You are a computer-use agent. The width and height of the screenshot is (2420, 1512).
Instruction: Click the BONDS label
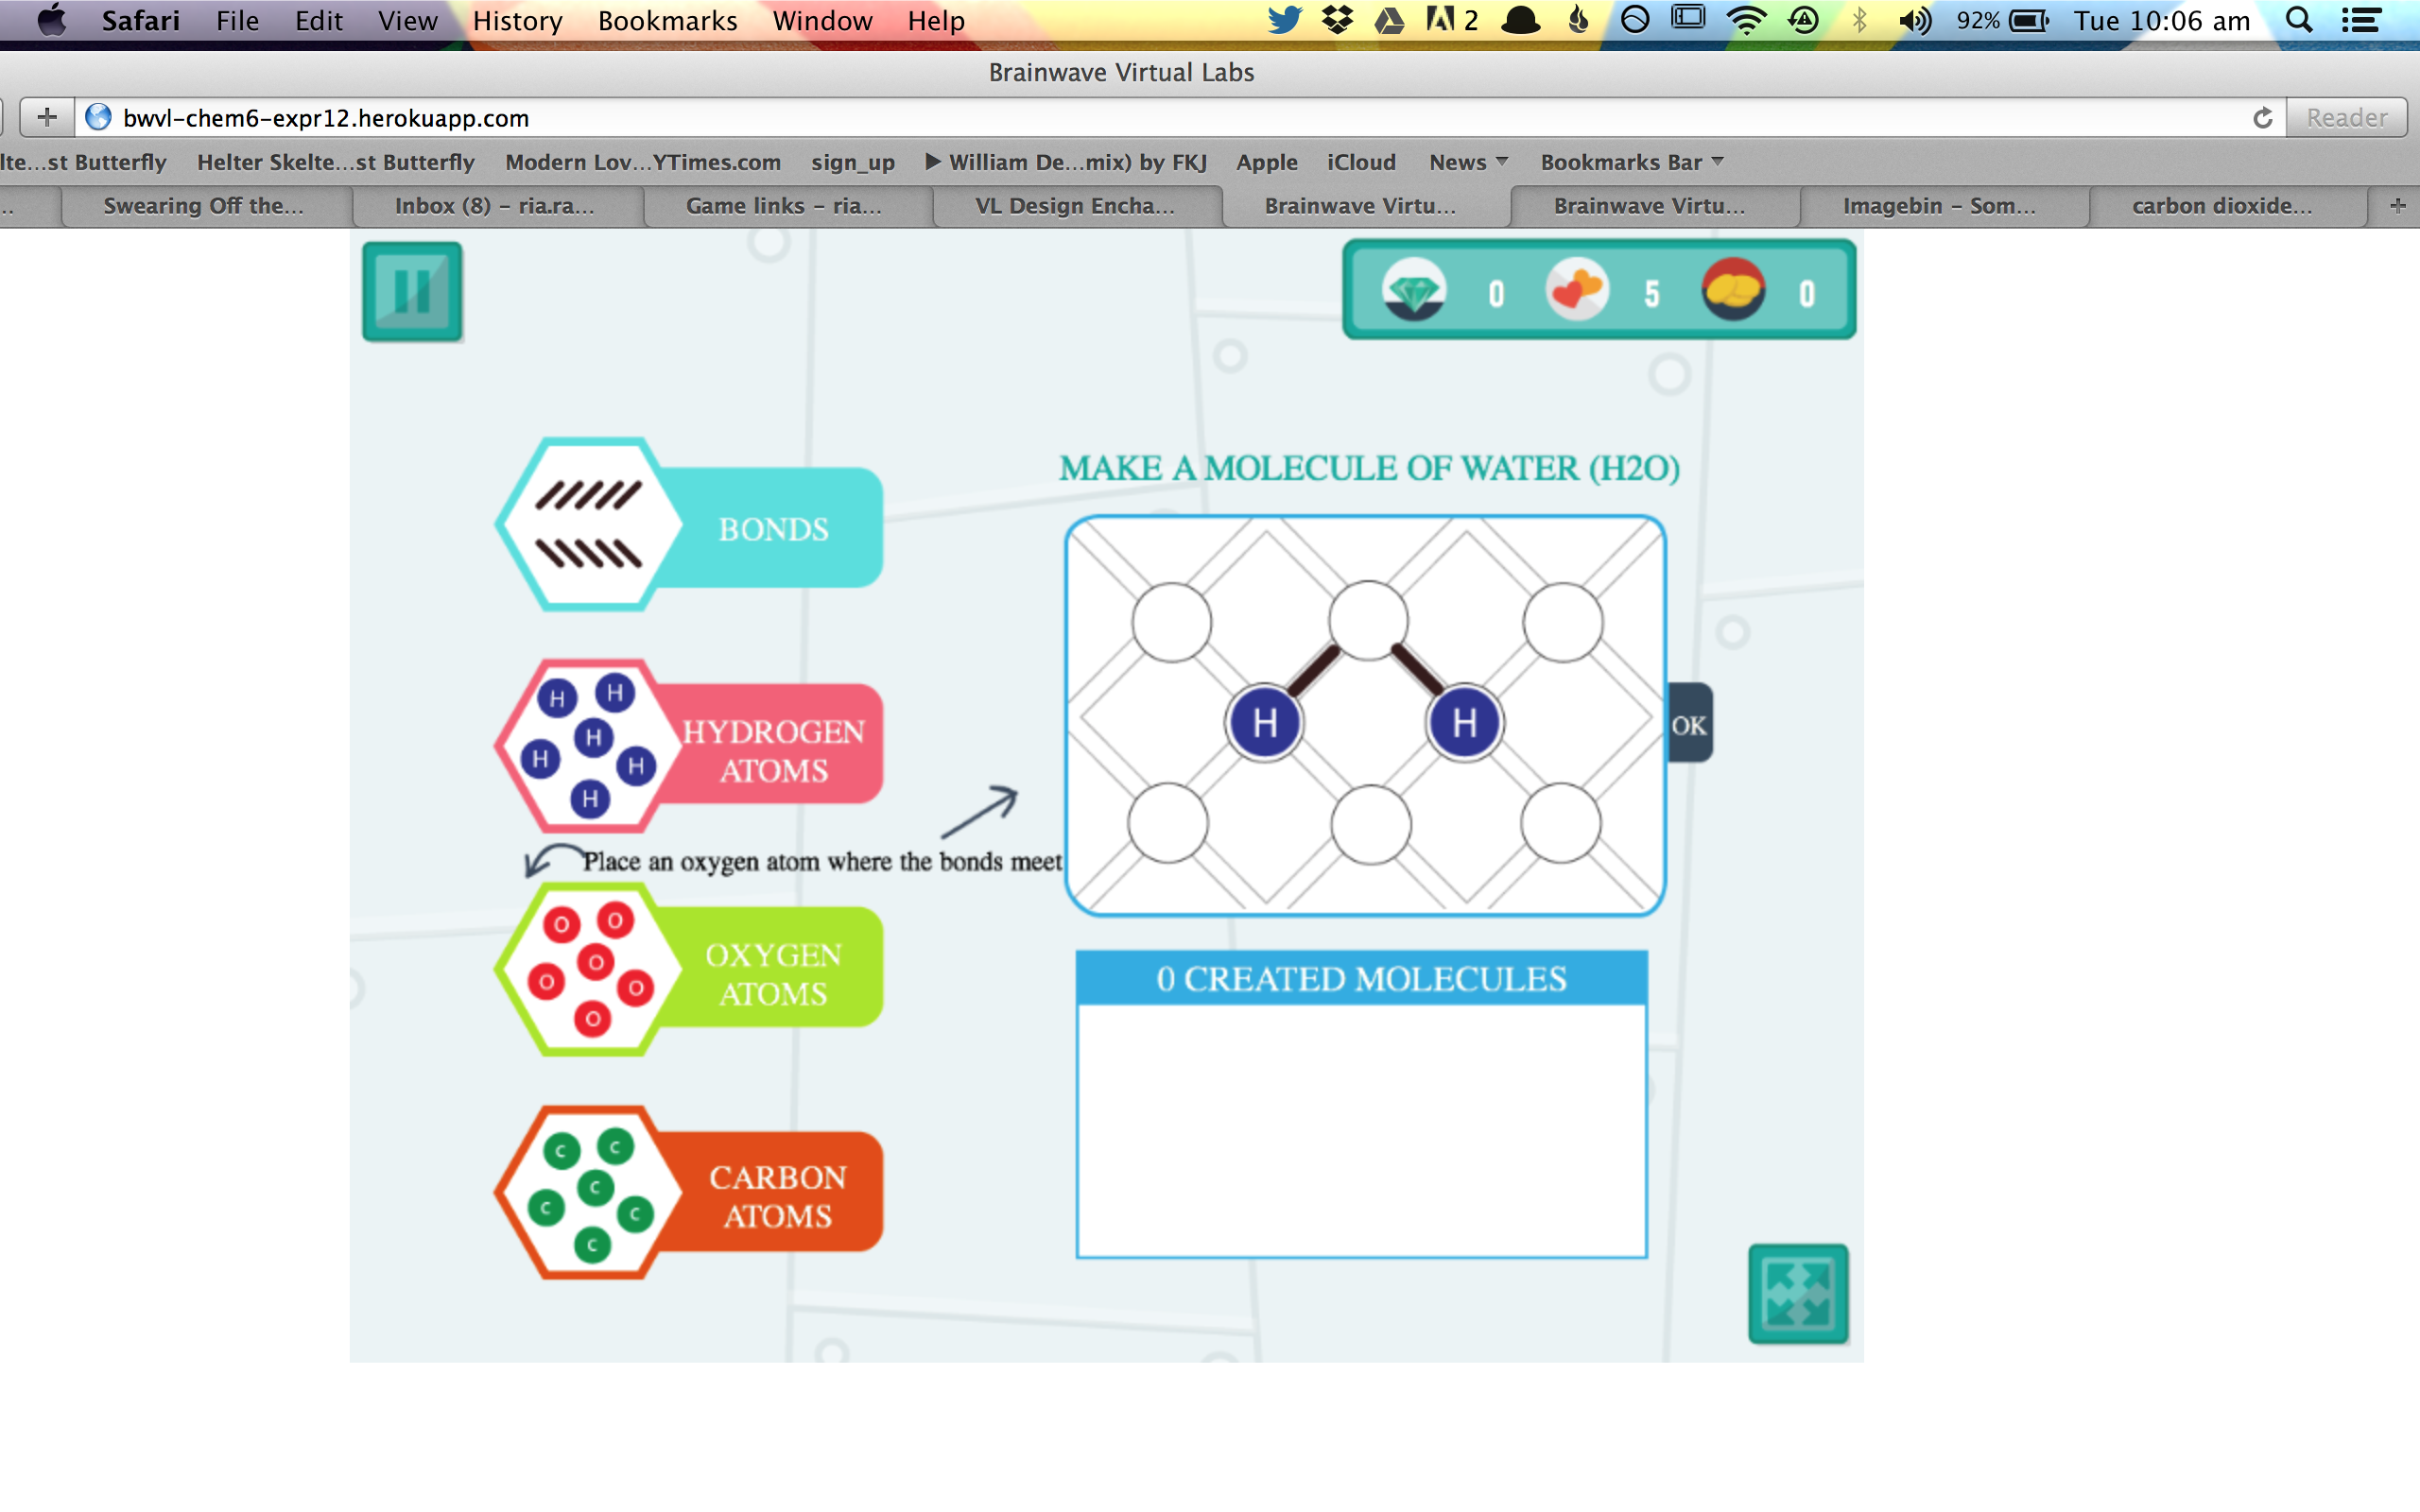(773, 529)
